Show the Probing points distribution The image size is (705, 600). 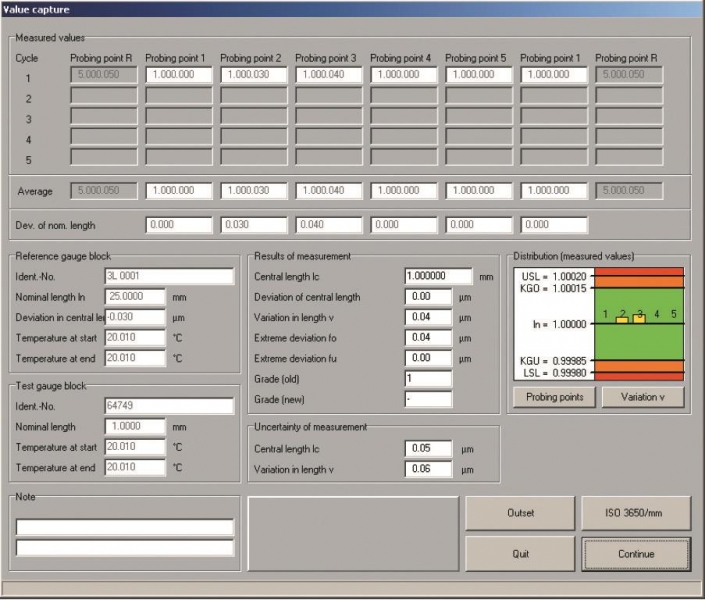click(x=554, y=397)
